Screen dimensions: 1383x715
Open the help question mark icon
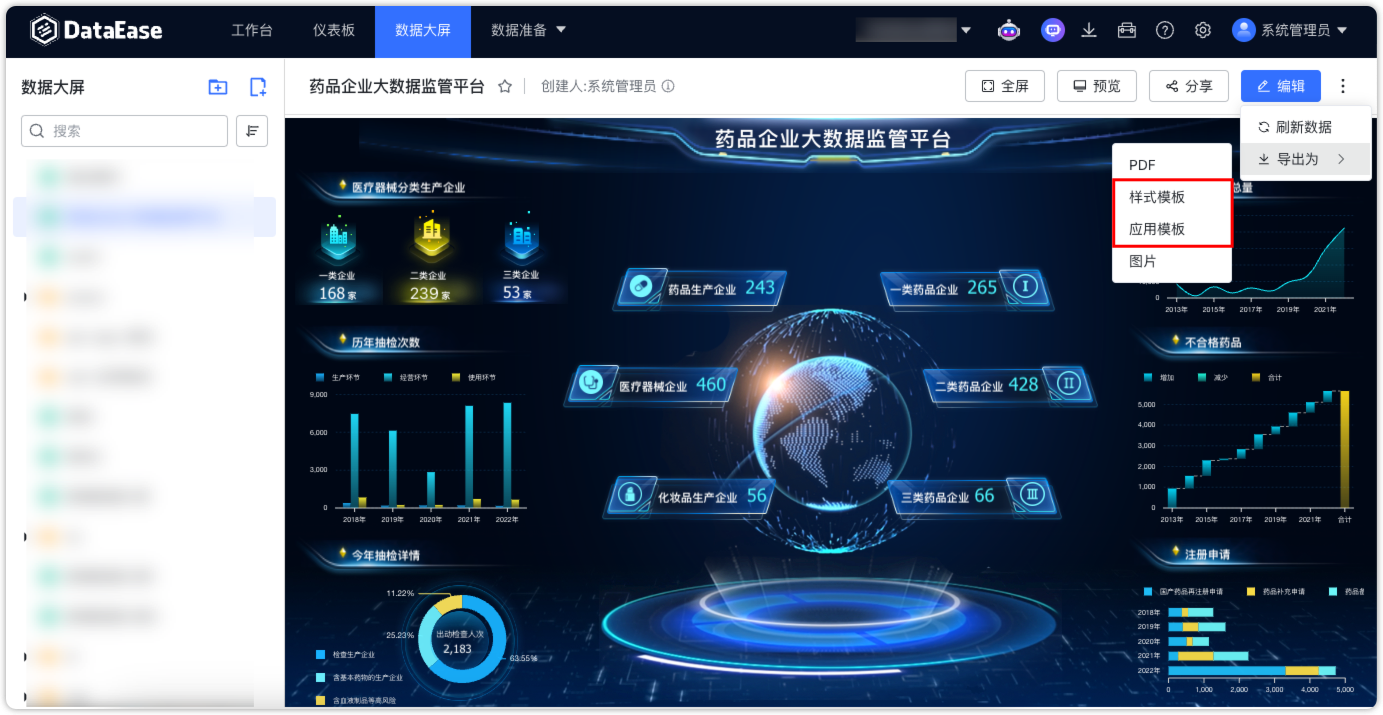tap(1165, 30)
